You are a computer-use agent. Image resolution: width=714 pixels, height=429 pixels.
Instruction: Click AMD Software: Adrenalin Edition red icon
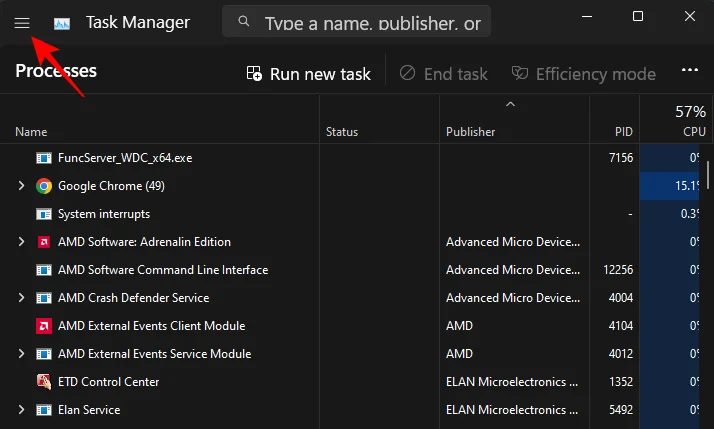44,242
